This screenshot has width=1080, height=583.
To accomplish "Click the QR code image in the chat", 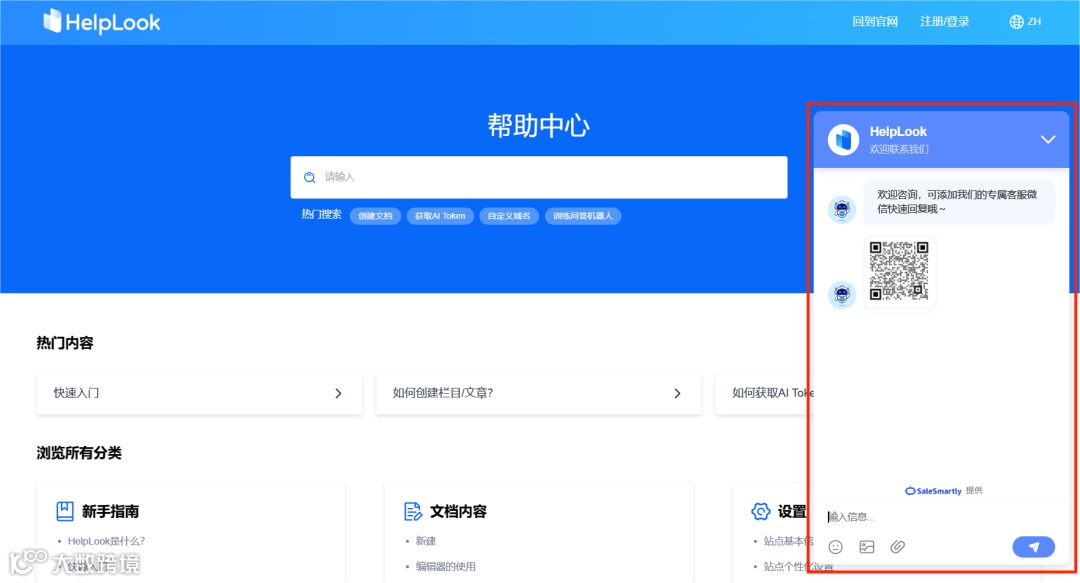I will pyautogui.click(x=899, y=270).
